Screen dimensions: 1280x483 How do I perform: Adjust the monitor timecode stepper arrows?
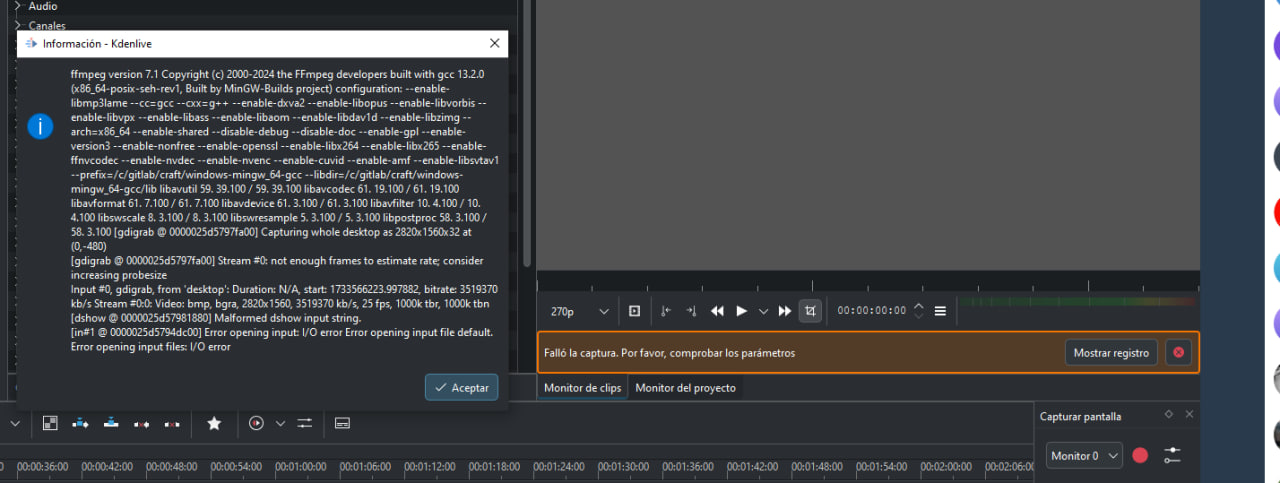tap(919, 311)
